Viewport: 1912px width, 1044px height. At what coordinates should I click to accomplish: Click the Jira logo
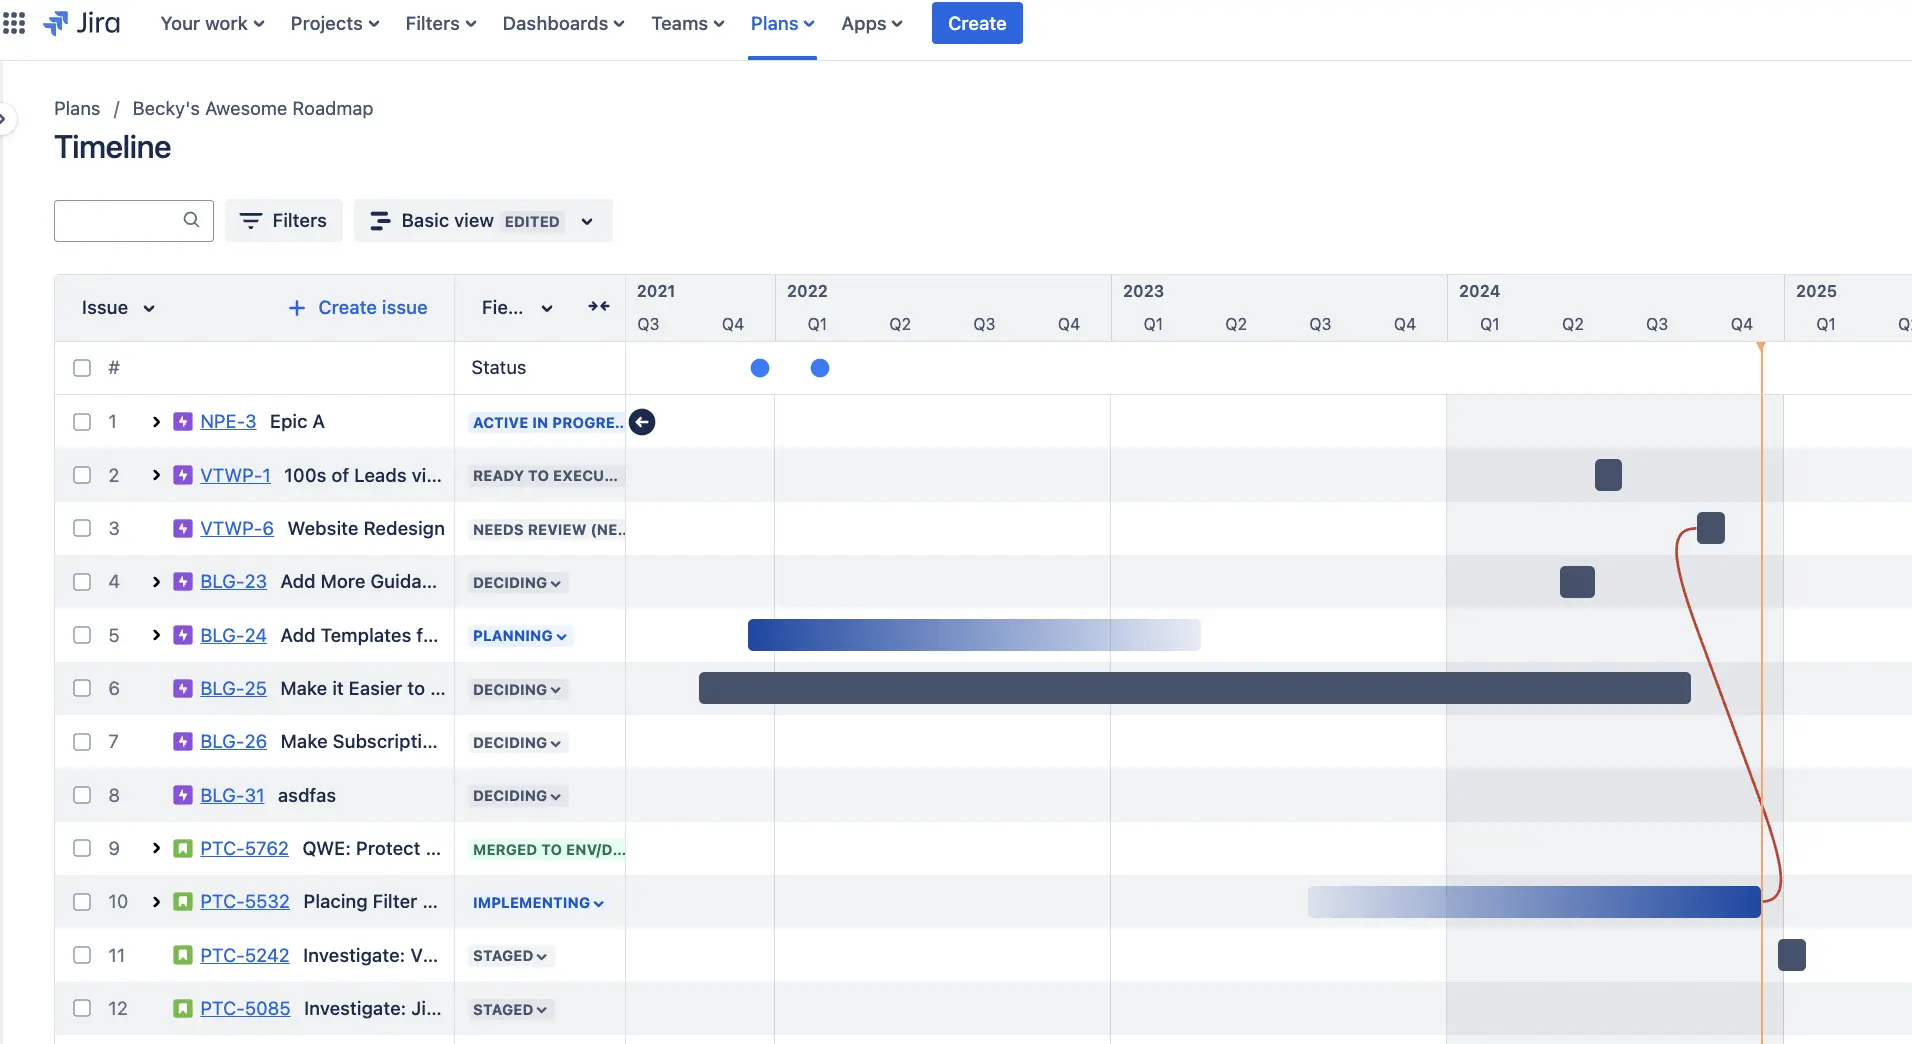pyautogui.click(x=82, y=23)
